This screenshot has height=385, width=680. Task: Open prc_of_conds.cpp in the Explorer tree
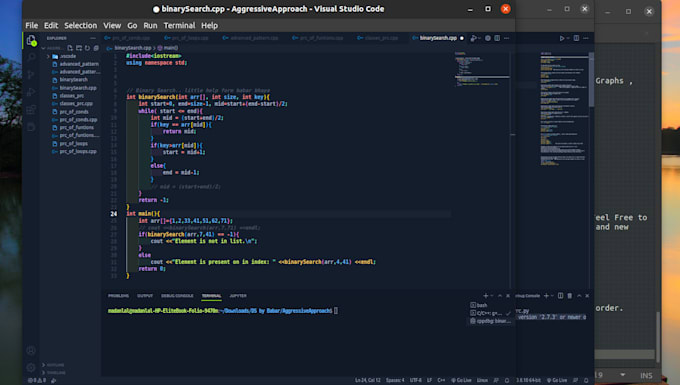pos(78,120)
